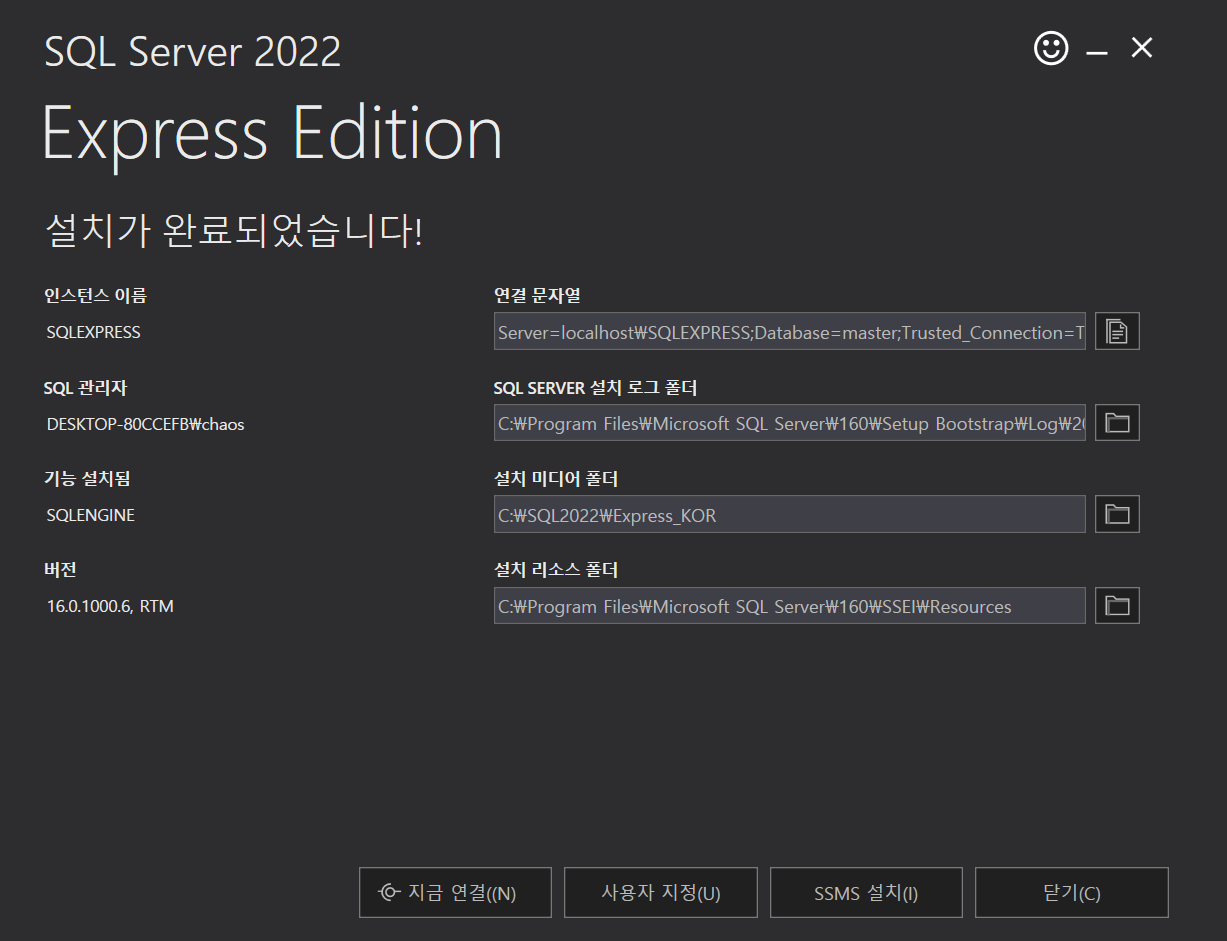This screenshot has height=941, width=1227.
Task: Click the SQLENGINE installed feature value
Action: click(91, 515)
